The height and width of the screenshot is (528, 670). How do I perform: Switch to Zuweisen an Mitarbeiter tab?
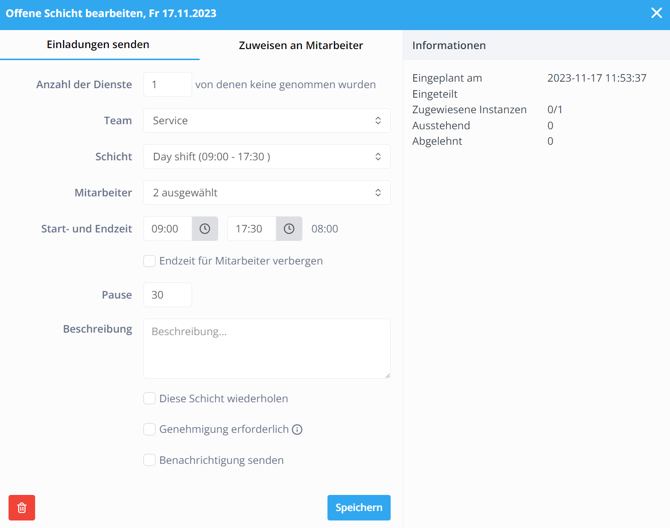[x=300, y=45]
